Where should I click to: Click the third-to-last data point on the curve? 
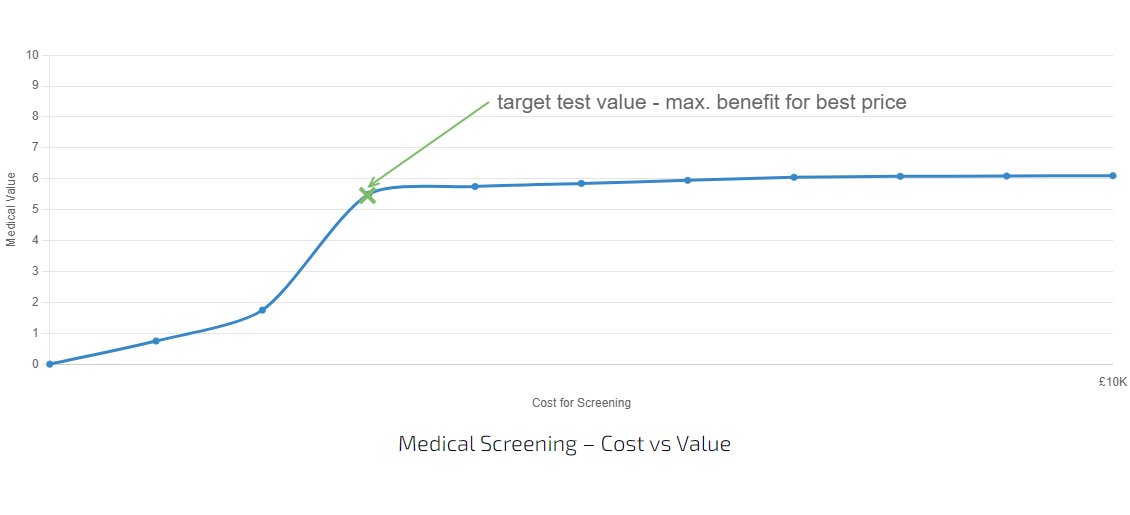(900, 176)
